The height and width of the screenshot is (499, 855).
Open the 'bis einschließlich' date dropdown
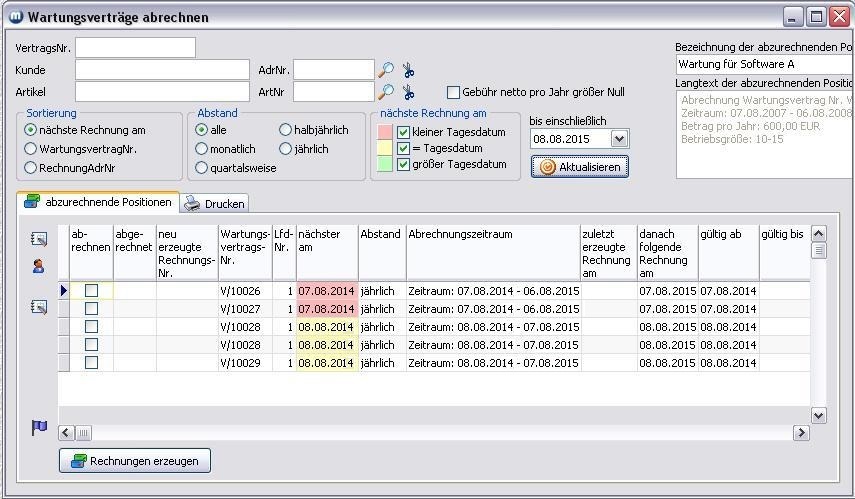(618, 140)
